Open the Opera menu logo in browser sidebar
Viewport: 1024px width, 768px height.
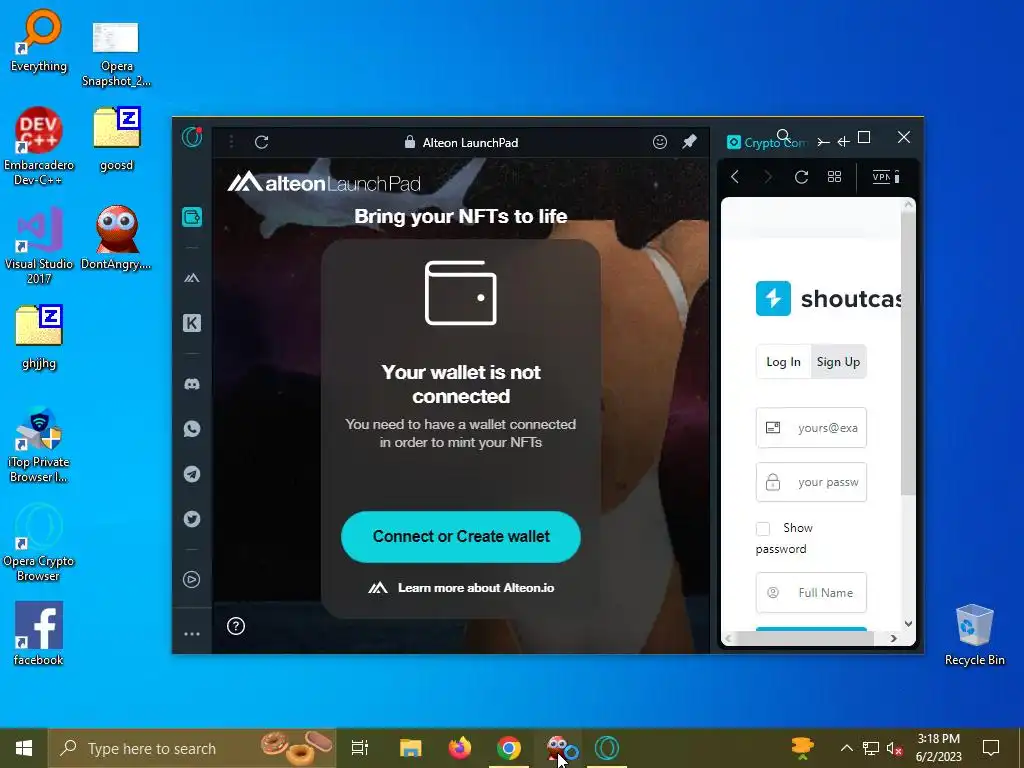point(192,137)
